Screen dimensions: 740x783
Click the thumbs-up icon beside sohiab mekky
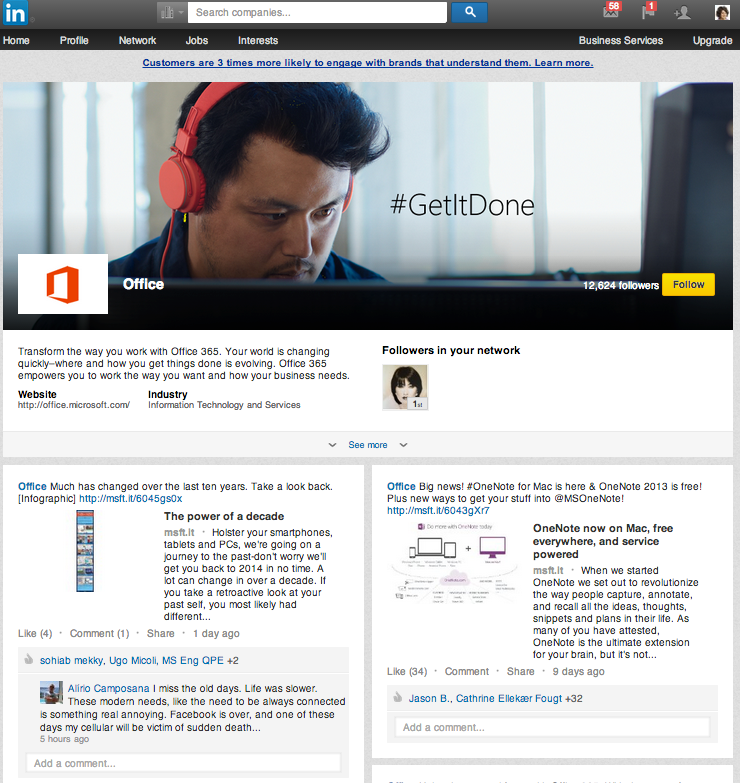[x=29, y=660]
